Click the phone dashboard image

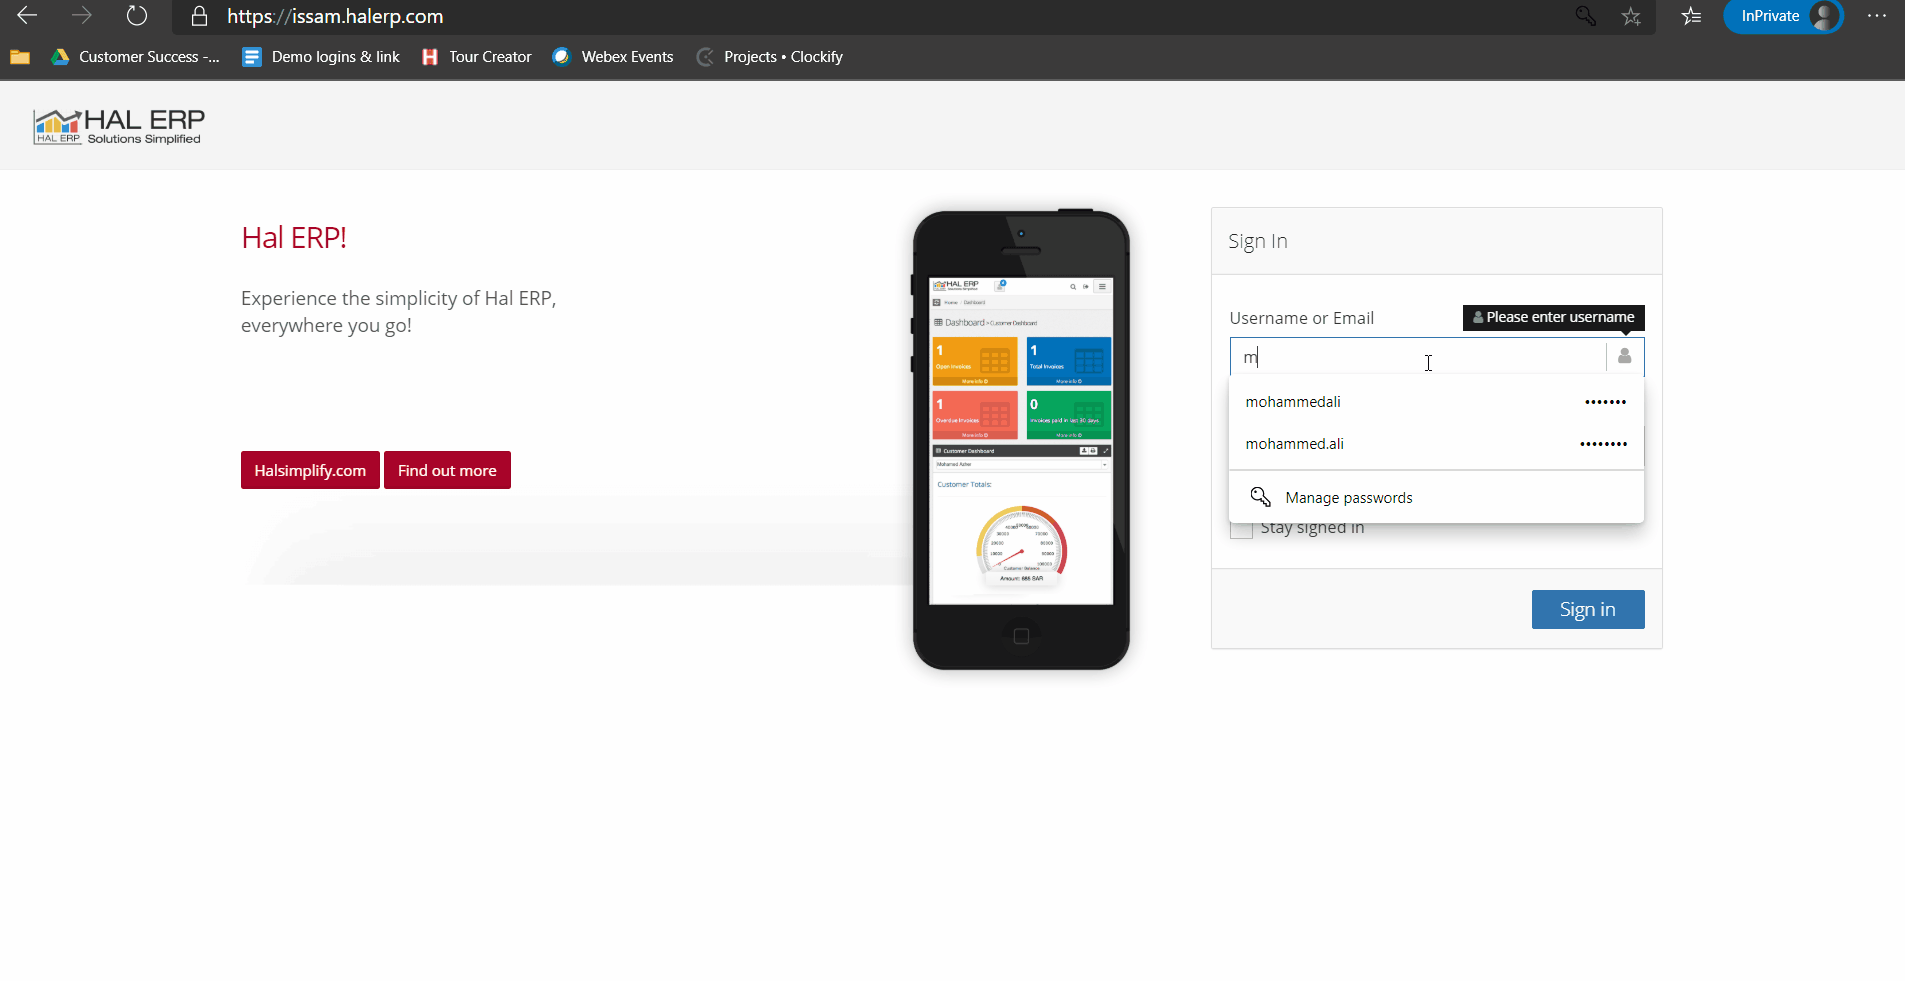(1021, 440)
